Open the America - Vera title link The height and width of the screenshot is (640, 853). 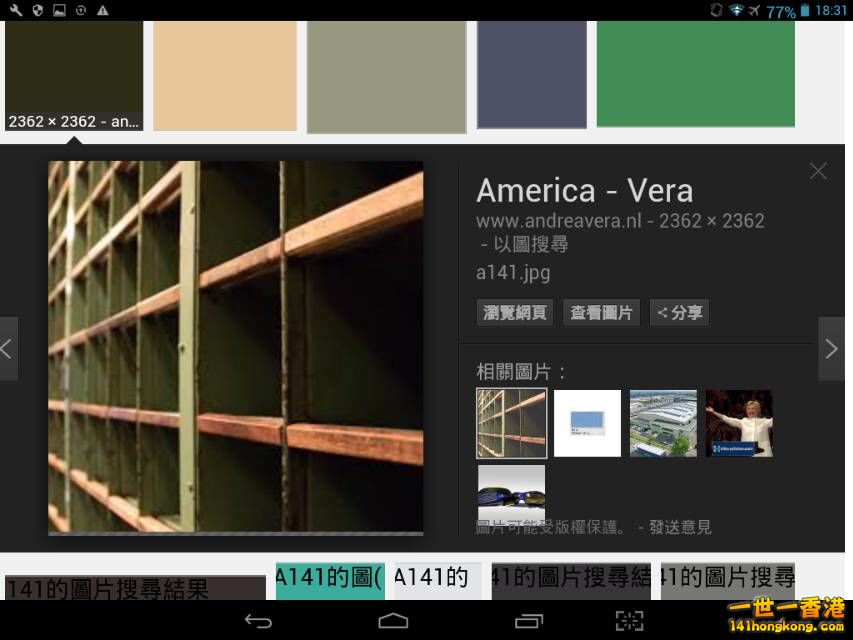(x=585, y=192)
